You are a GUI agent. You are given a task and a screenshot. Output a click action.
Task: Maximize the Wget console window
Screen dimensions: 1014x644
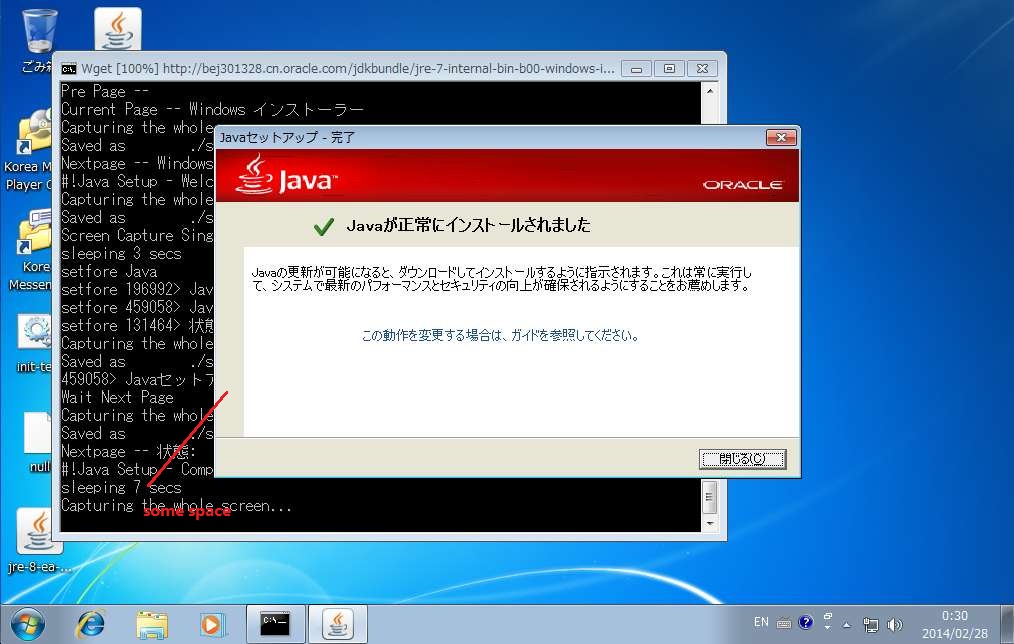coord(669,69)
